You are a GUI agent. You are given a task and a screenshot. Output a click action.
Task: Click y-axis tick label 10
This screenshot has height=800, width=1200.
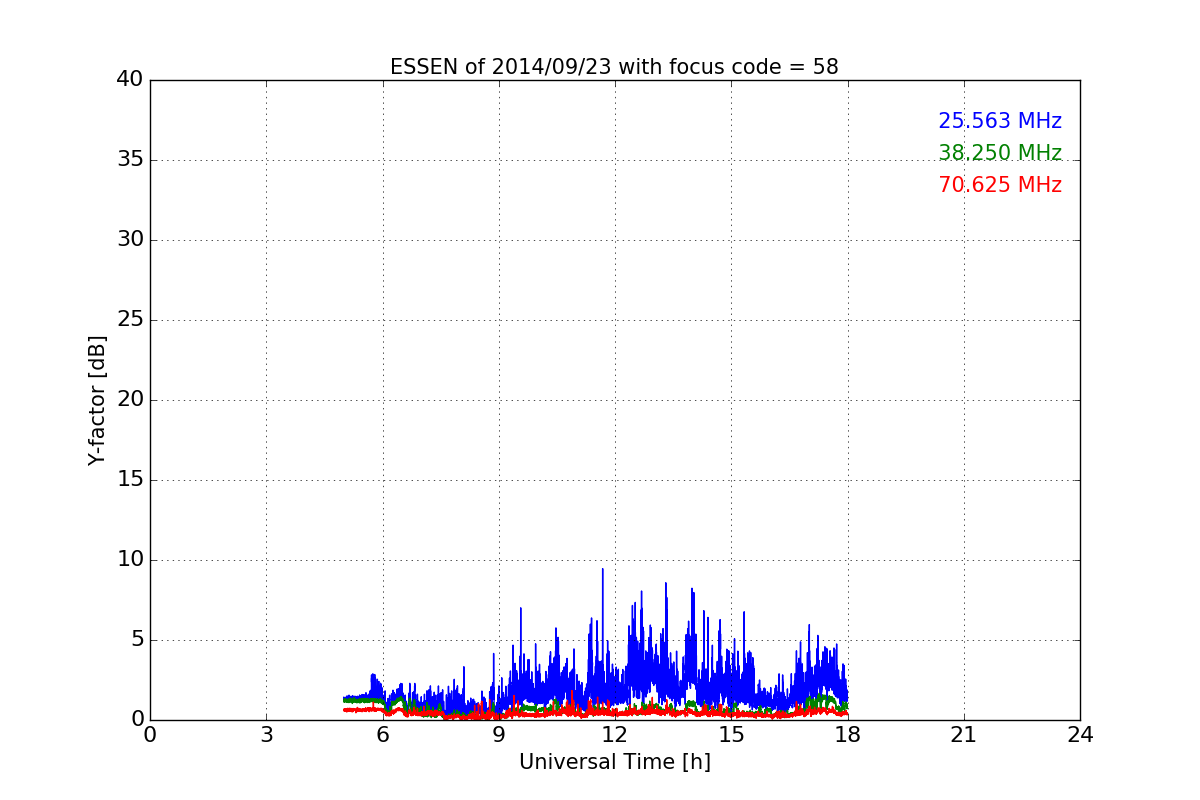tap(130, 560)
